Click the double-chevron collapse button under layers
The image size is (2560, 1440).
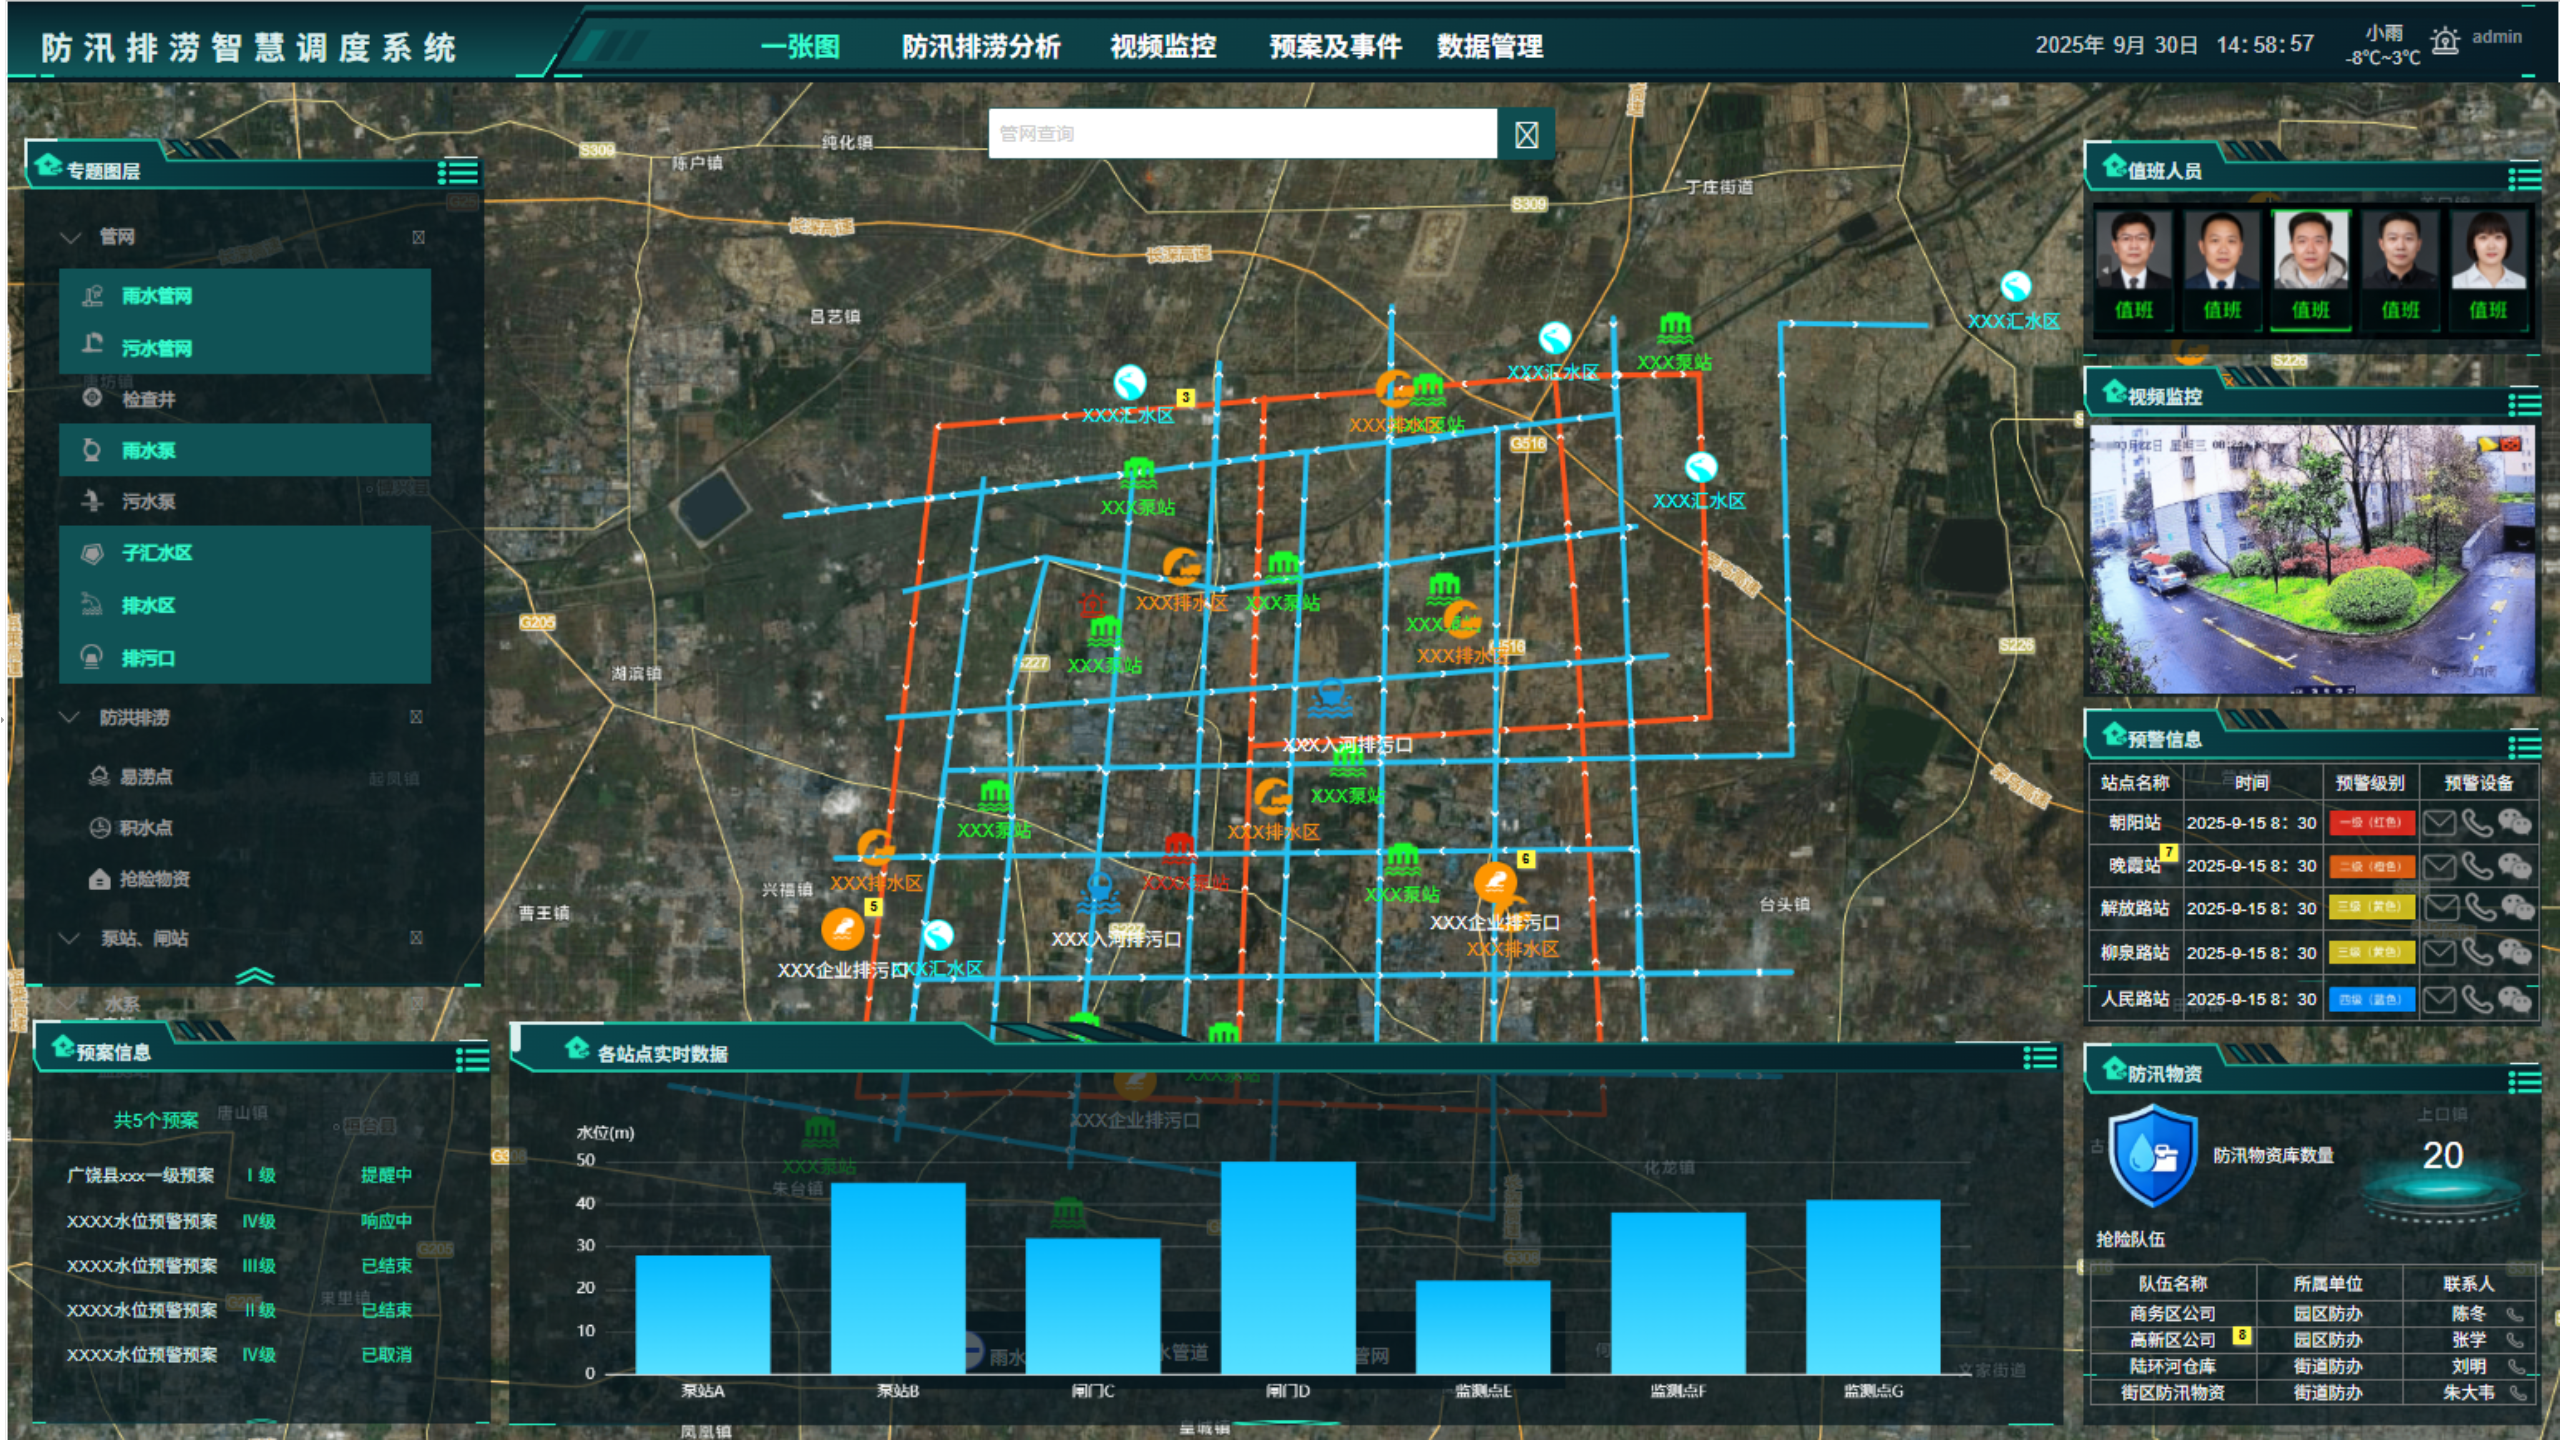click(254, 976)
